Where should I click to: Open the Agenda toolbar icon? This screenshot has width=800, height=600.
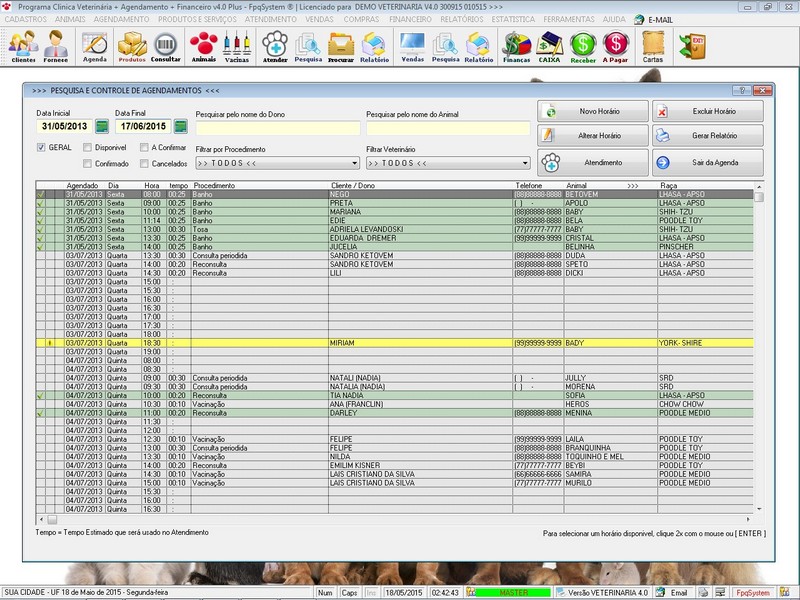tap(95, 46)
